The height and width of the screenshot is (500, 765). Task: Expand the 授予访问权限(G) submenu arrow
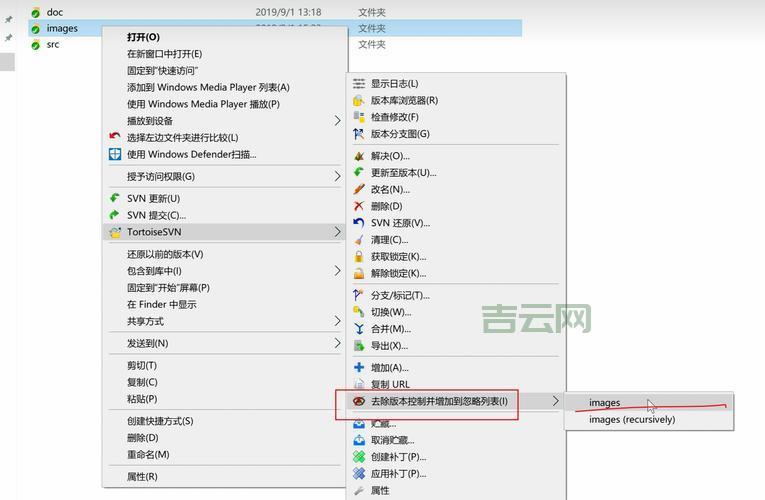(x=337, y=176)
